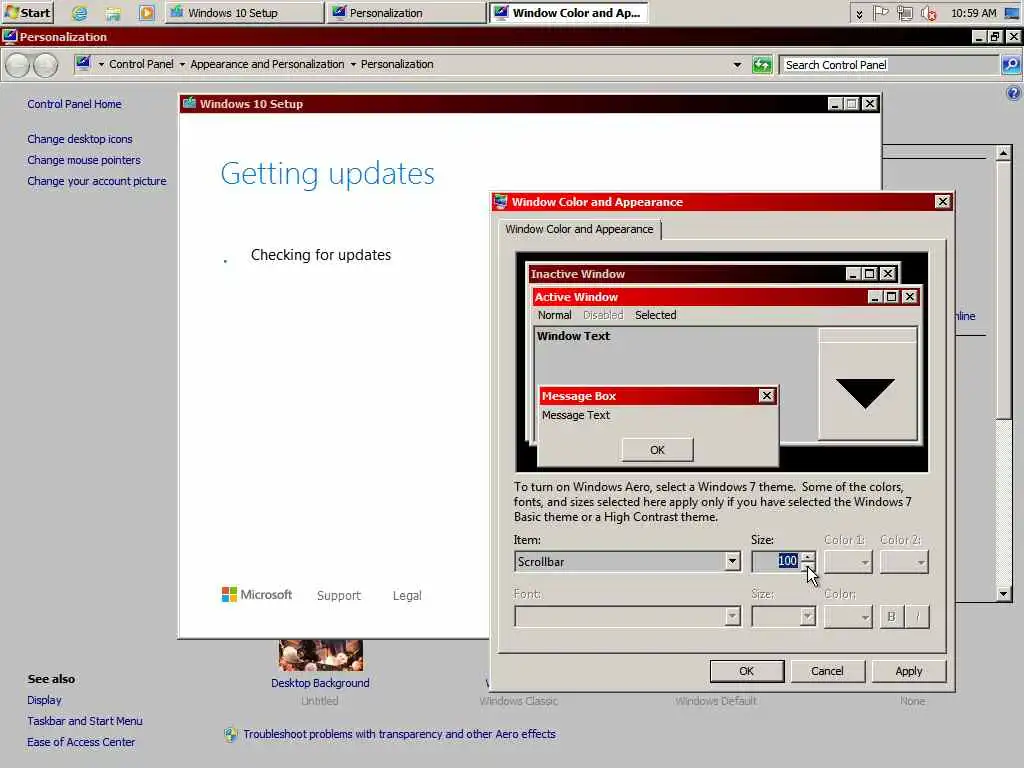Image resolution: width=1024 pixels, height=768 pixels.
Task: Click Control Panel breadcrumb
Action: click(141, 64)
